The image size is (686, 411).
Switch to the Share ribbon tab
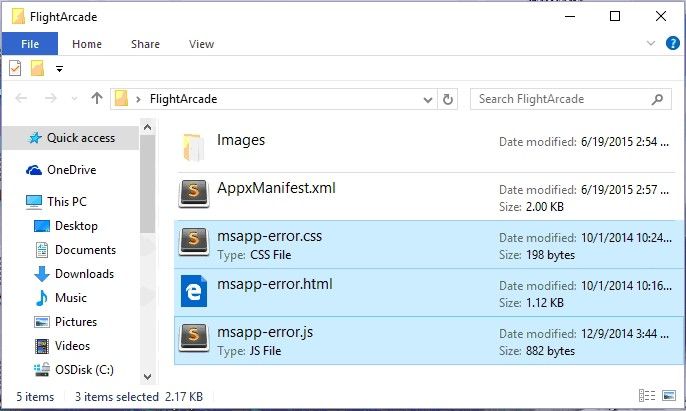[145, 44]
